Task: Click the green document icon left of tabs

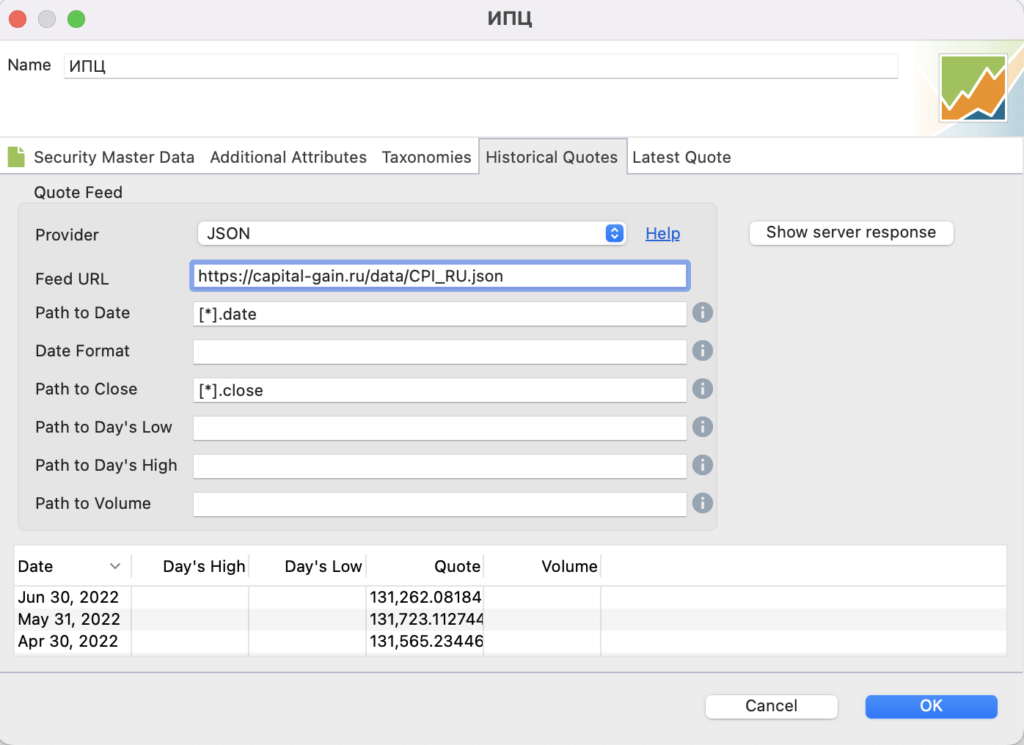Action: coord(16,157)
